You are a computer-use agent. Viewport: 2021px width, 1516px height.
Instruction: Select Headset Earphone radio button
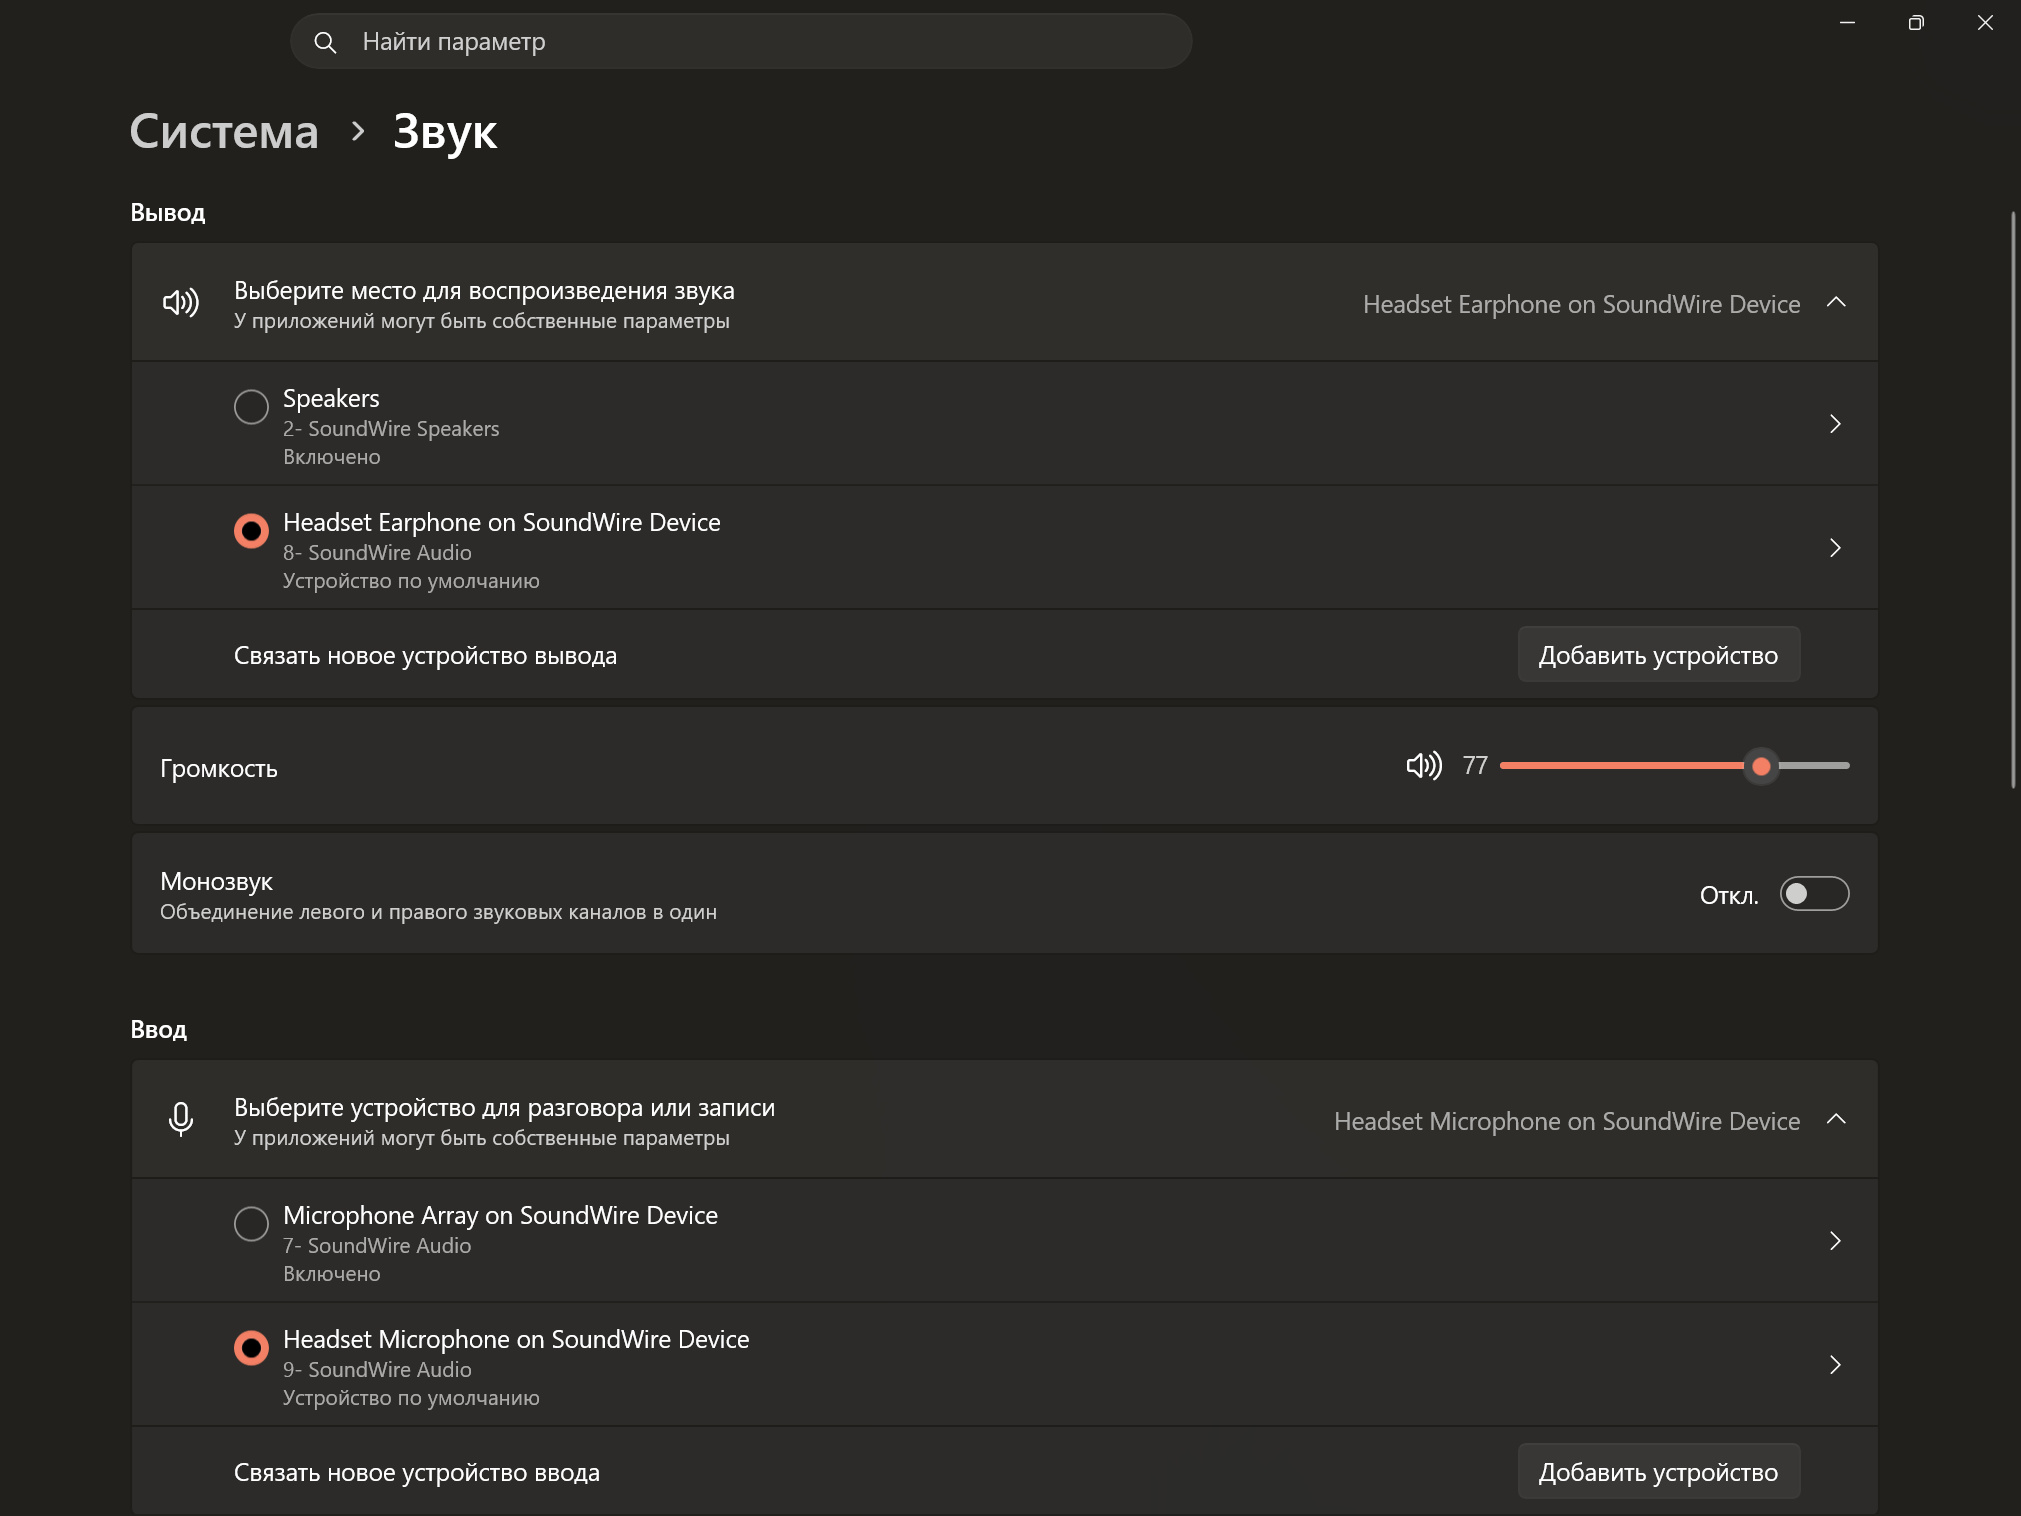coord(251,531)
